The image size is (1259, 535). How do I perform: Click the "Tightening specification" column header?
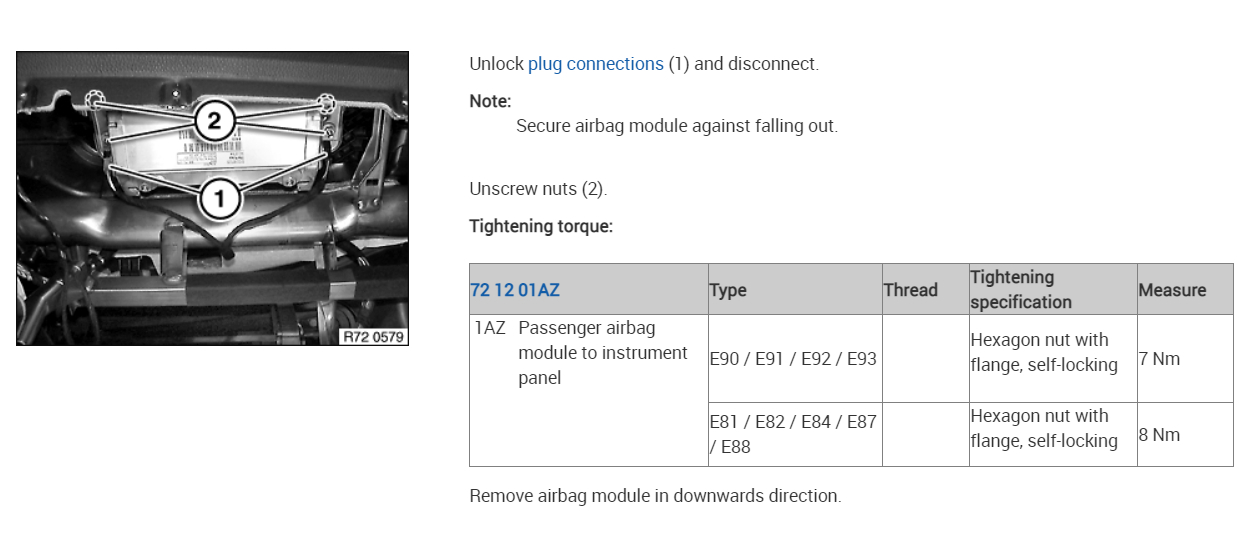1020,289
